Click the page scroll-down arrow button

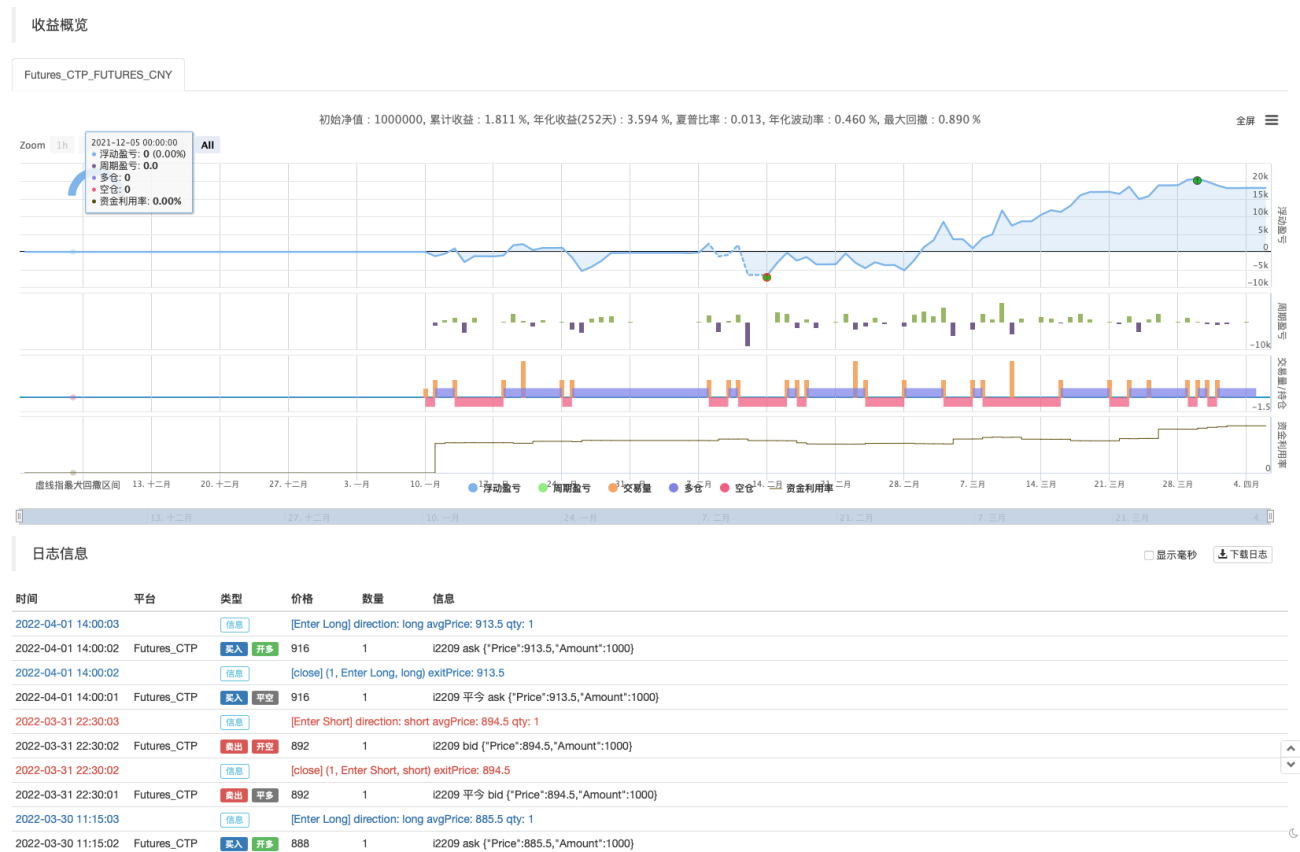1290,765
